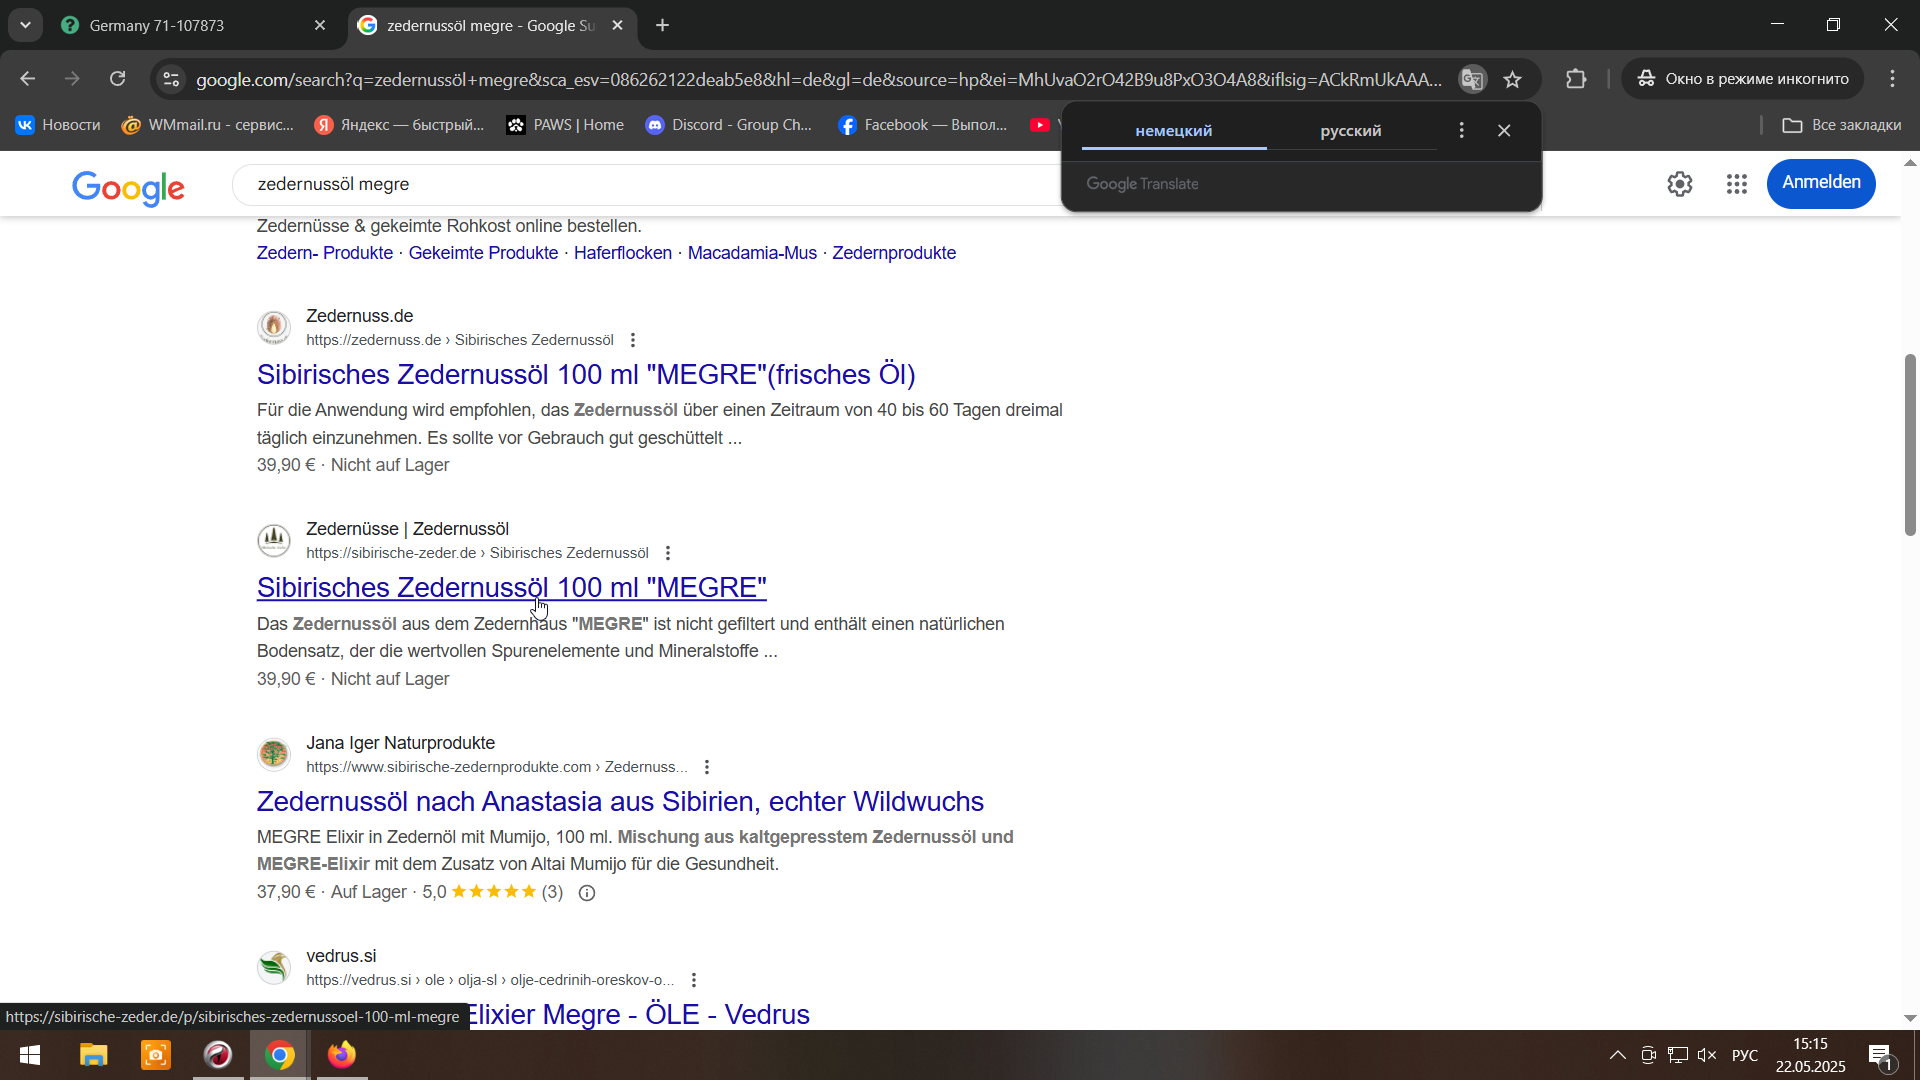Select the немецкий language tab
This screenshot has width=1920, height=1080.
(1174, 131)
